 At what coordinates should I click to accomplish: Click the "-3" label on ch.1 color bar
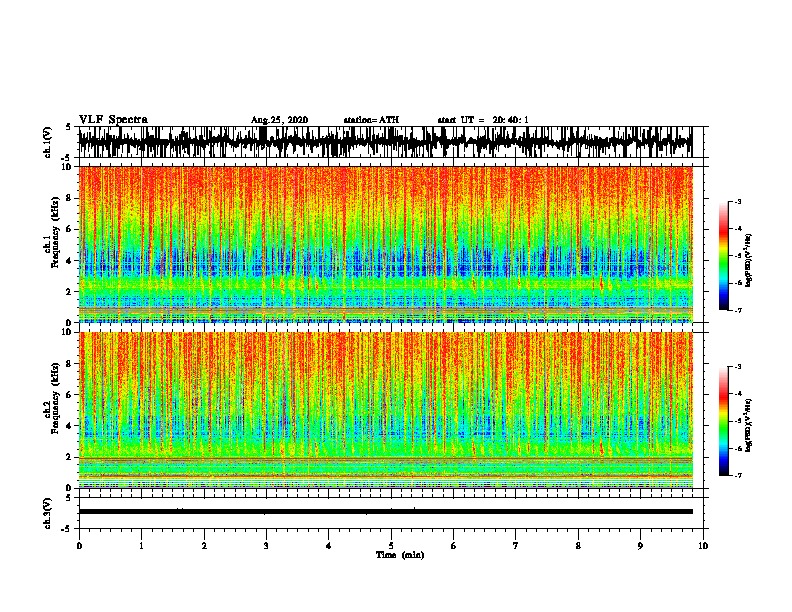(x=737, y=201)
